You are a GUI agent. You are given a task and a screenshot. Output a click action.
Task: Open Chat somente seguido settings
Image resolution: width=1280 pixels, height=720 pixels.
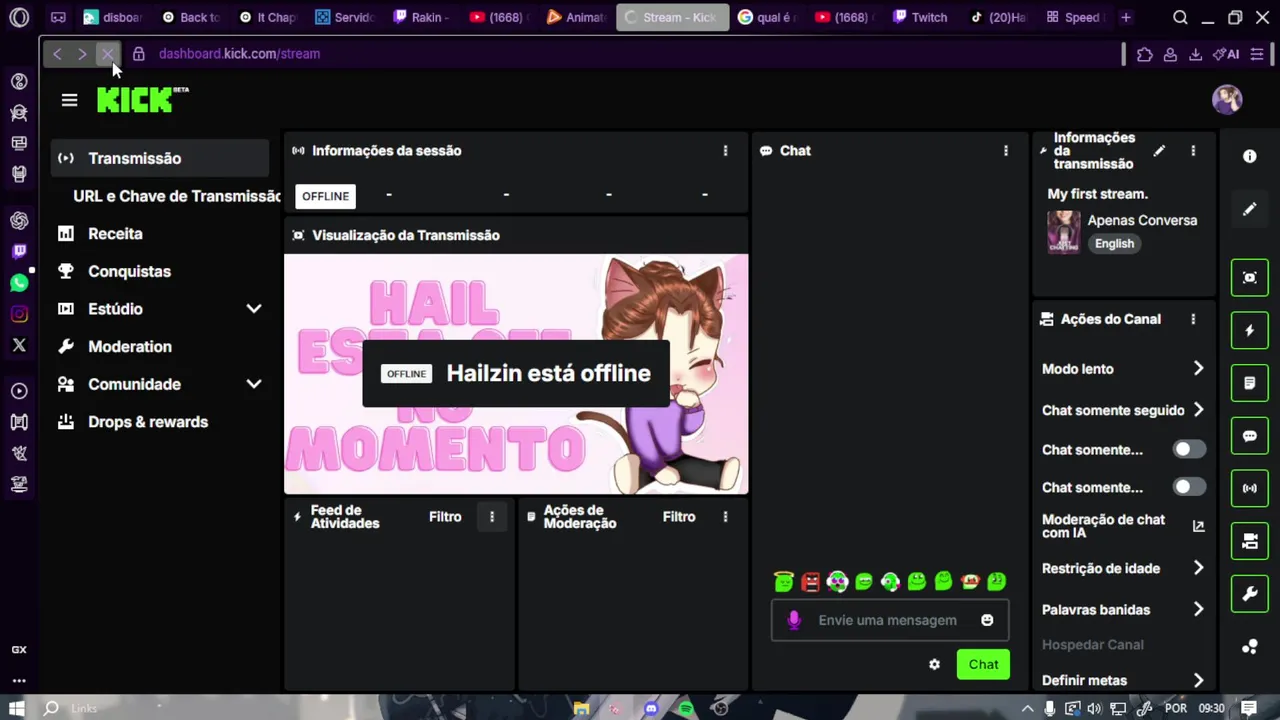[x=1123, y=410]
